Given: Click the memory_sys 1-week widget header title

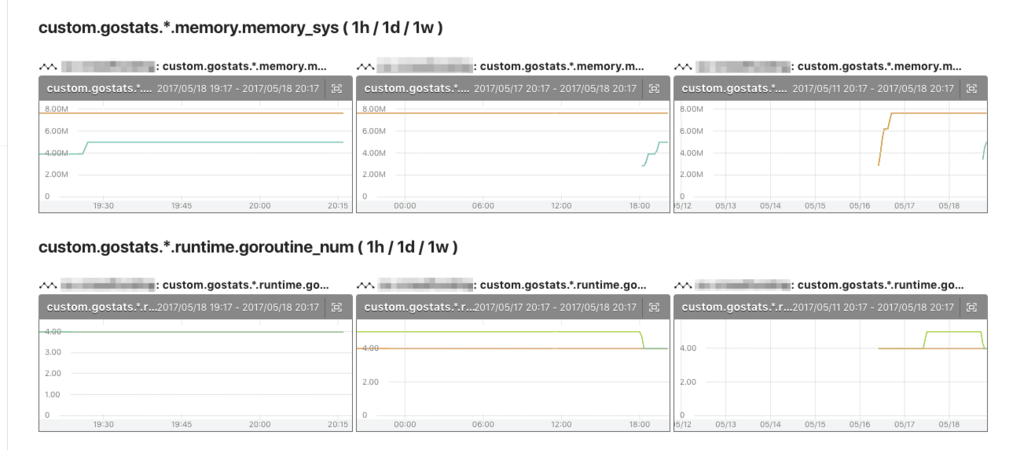Looking at the screenshot, I should pos(734,88).
